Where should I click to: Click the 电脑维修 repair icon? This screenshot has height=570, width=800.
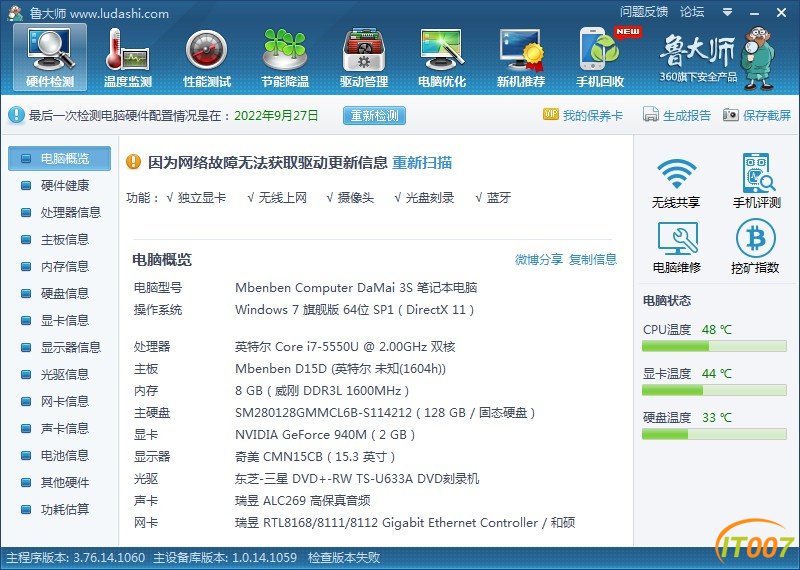(x=677, y=238)
